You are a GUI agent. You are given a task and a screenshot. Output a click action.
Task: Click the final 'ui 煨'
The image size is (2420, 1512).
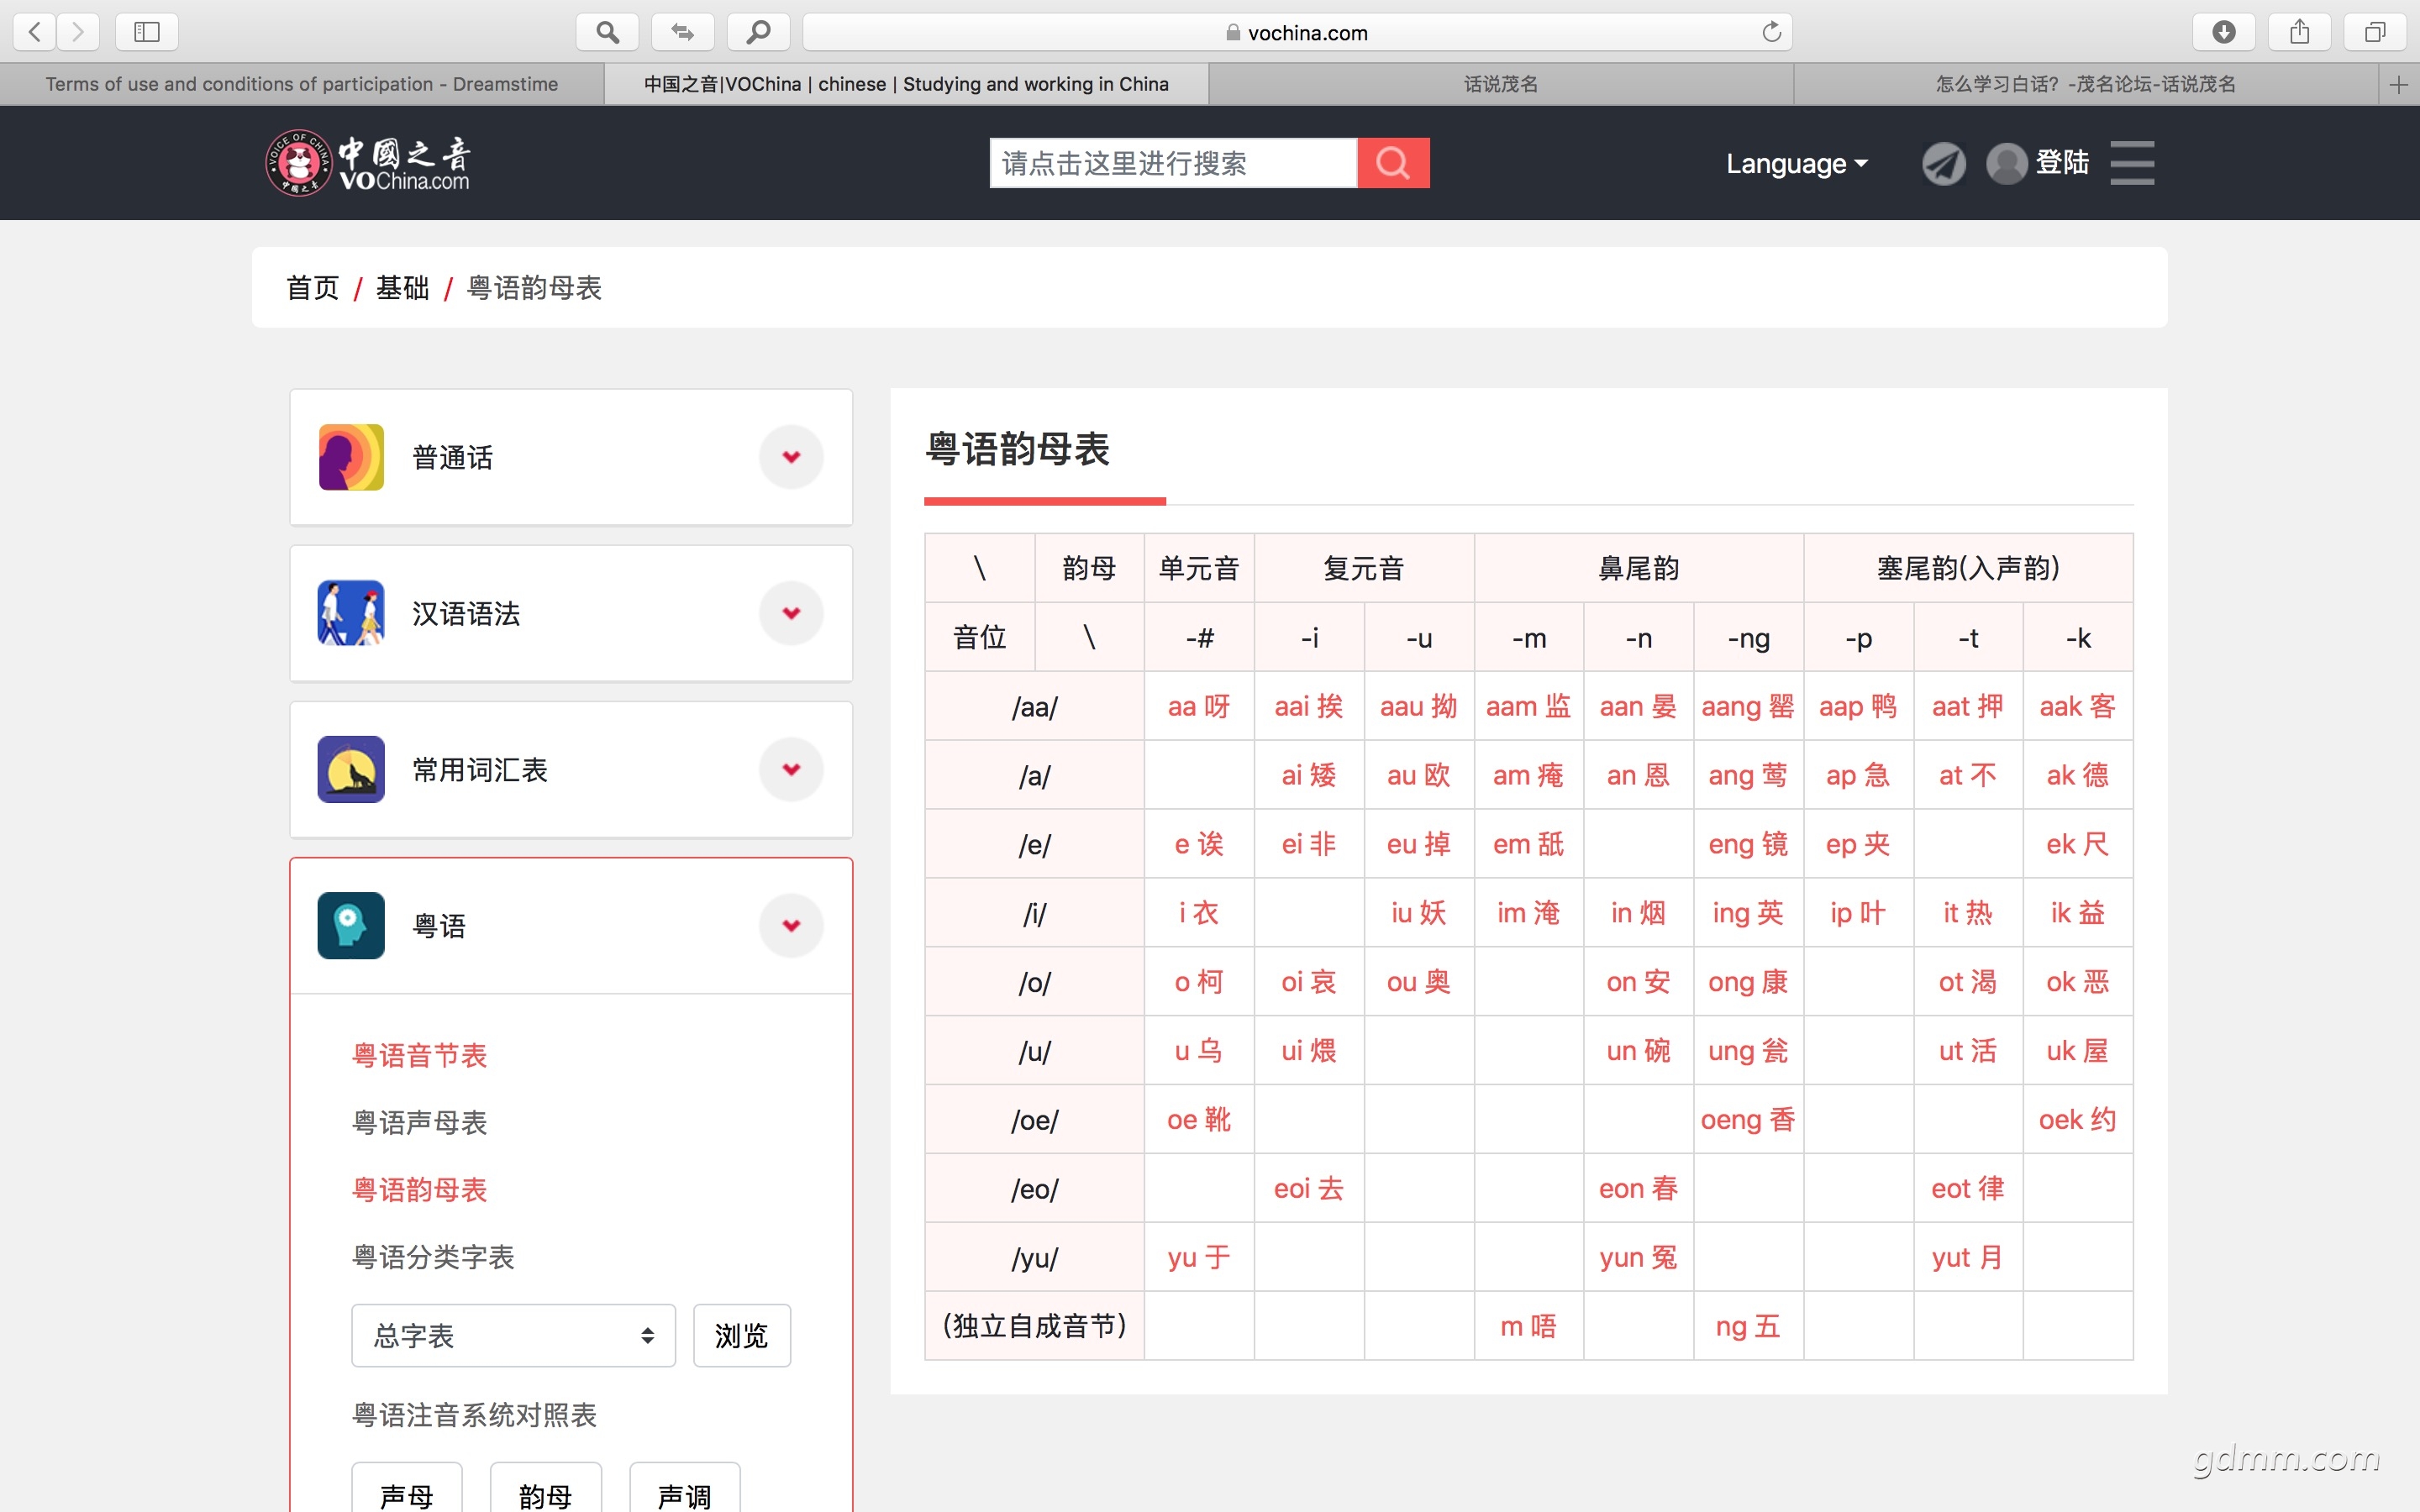[x=1309, y=1051]
